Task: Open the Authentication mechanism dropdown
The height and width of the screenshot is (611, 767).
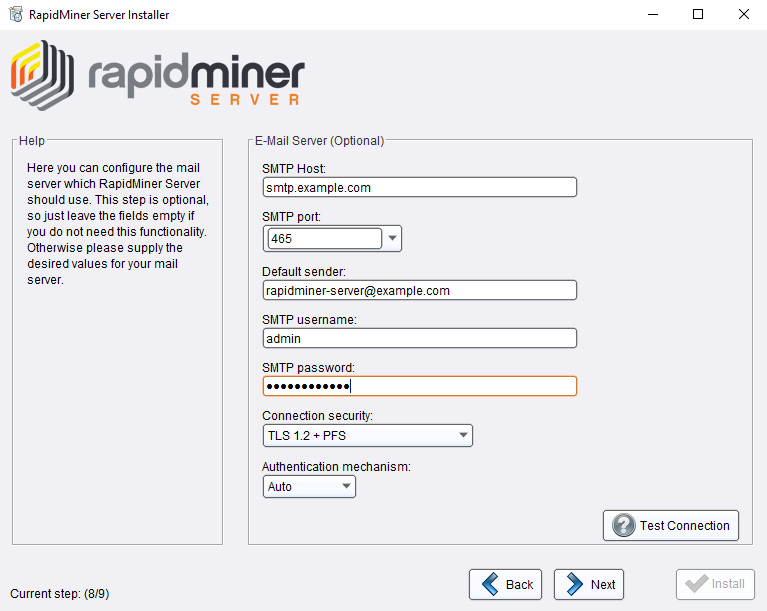Action: tap(346, 487)
